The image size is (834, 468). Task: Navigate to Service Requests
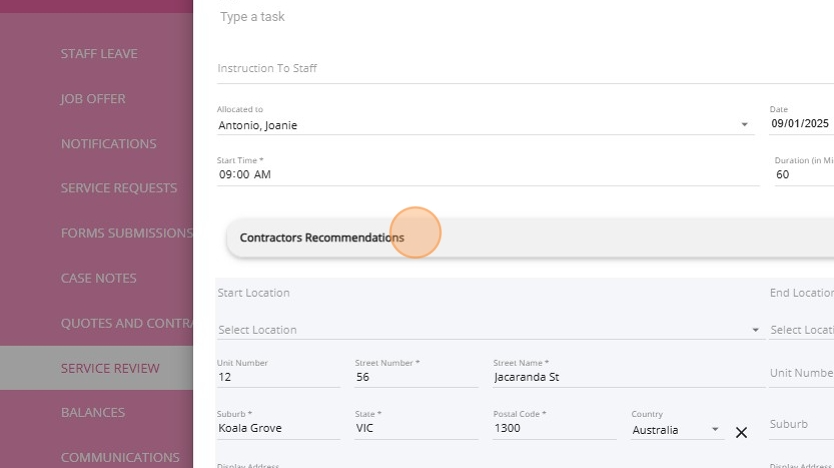[118, 188]
